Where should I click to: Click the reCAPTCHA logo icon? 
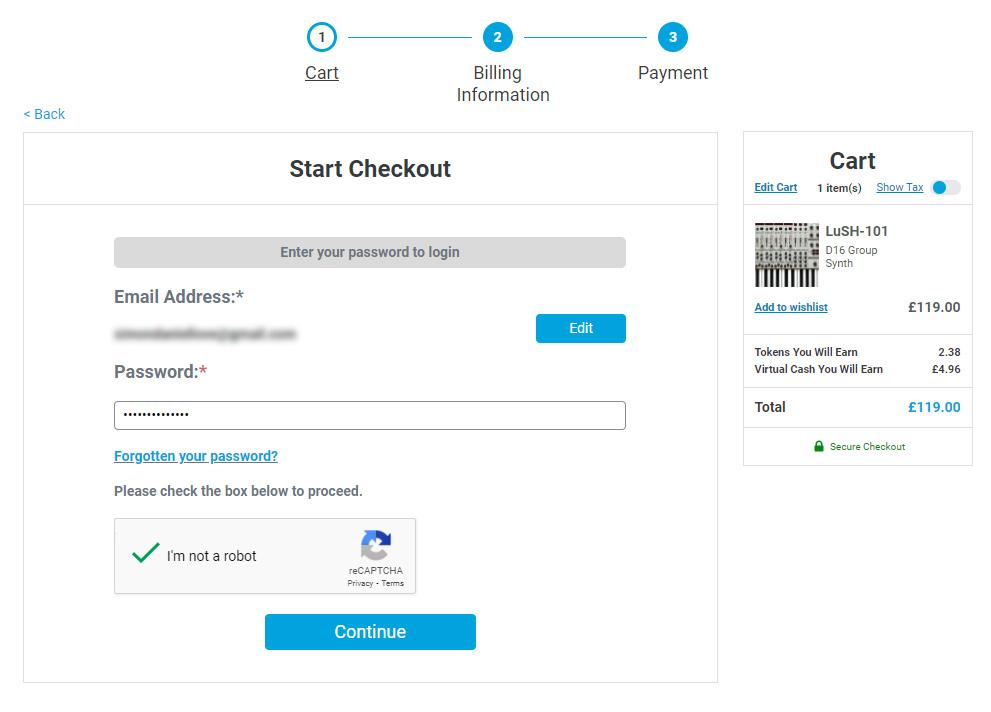pyautogui.click(x=376, y=548)
